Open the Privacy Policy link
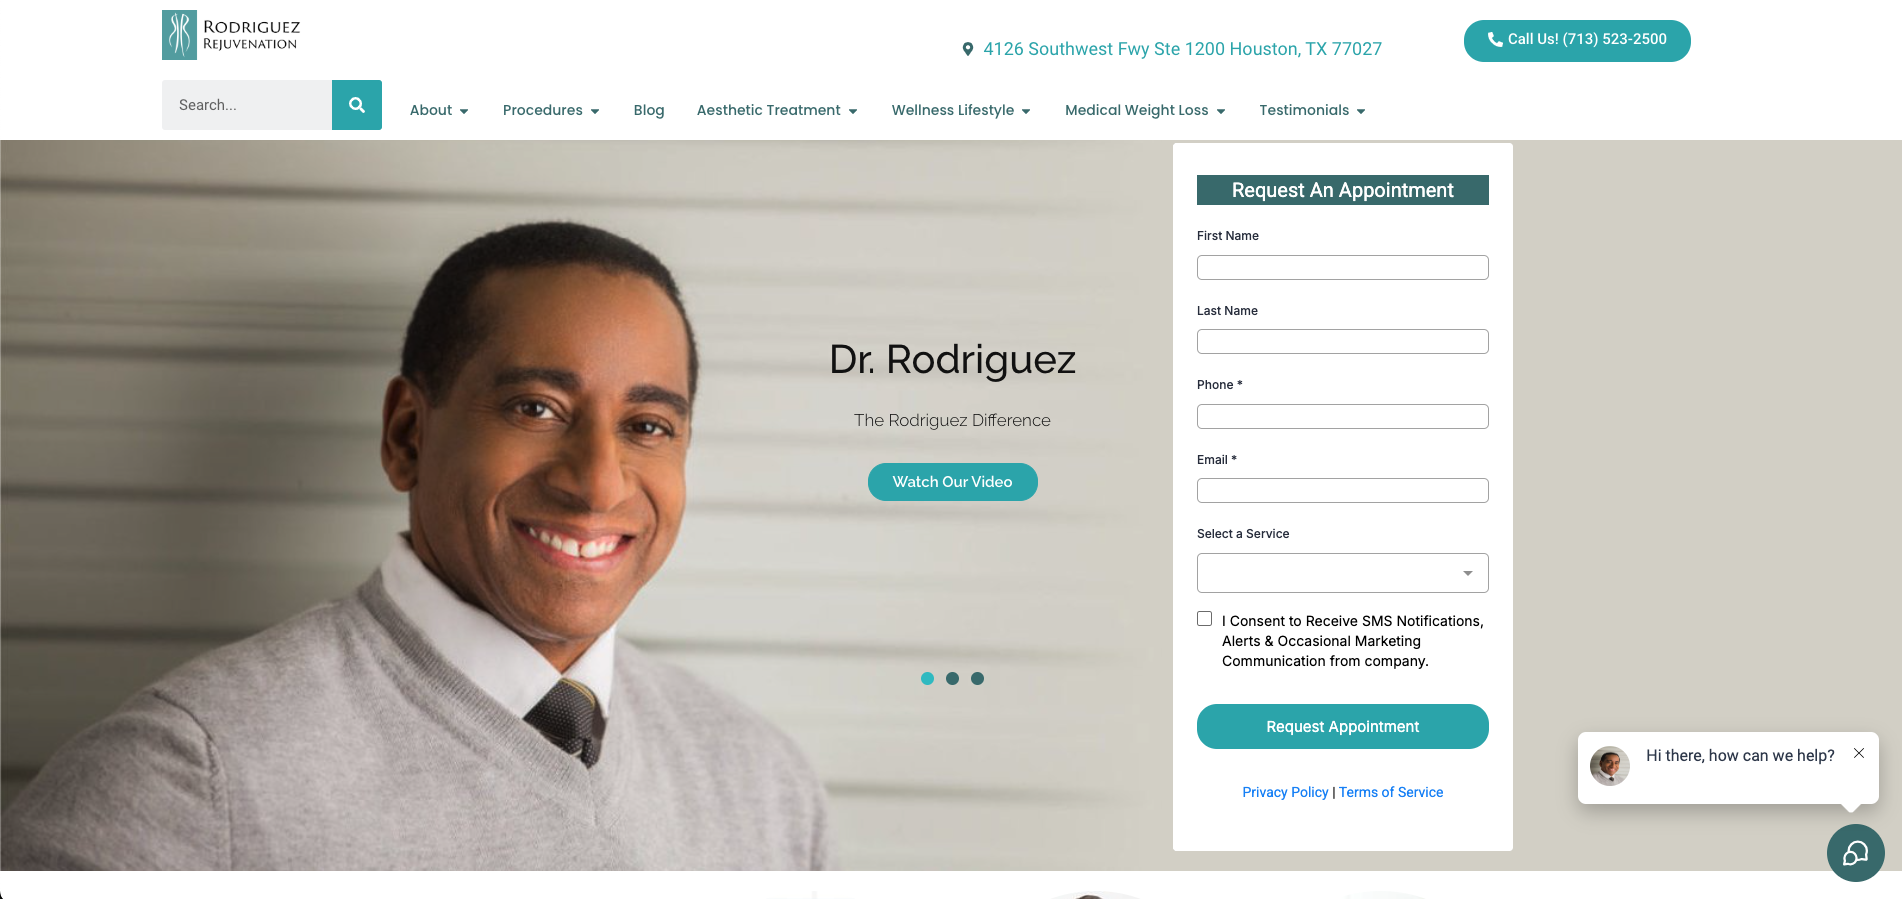The image size is (1902, 899). point(1285,792)
